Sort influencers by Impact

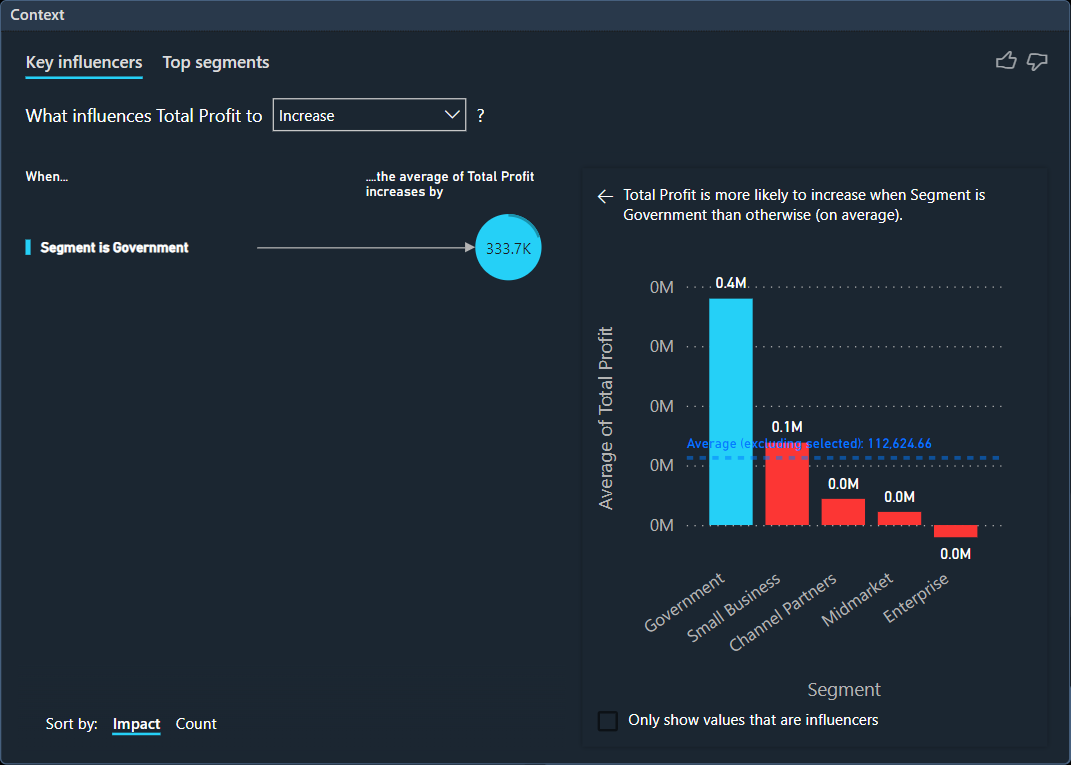point(136,724)
